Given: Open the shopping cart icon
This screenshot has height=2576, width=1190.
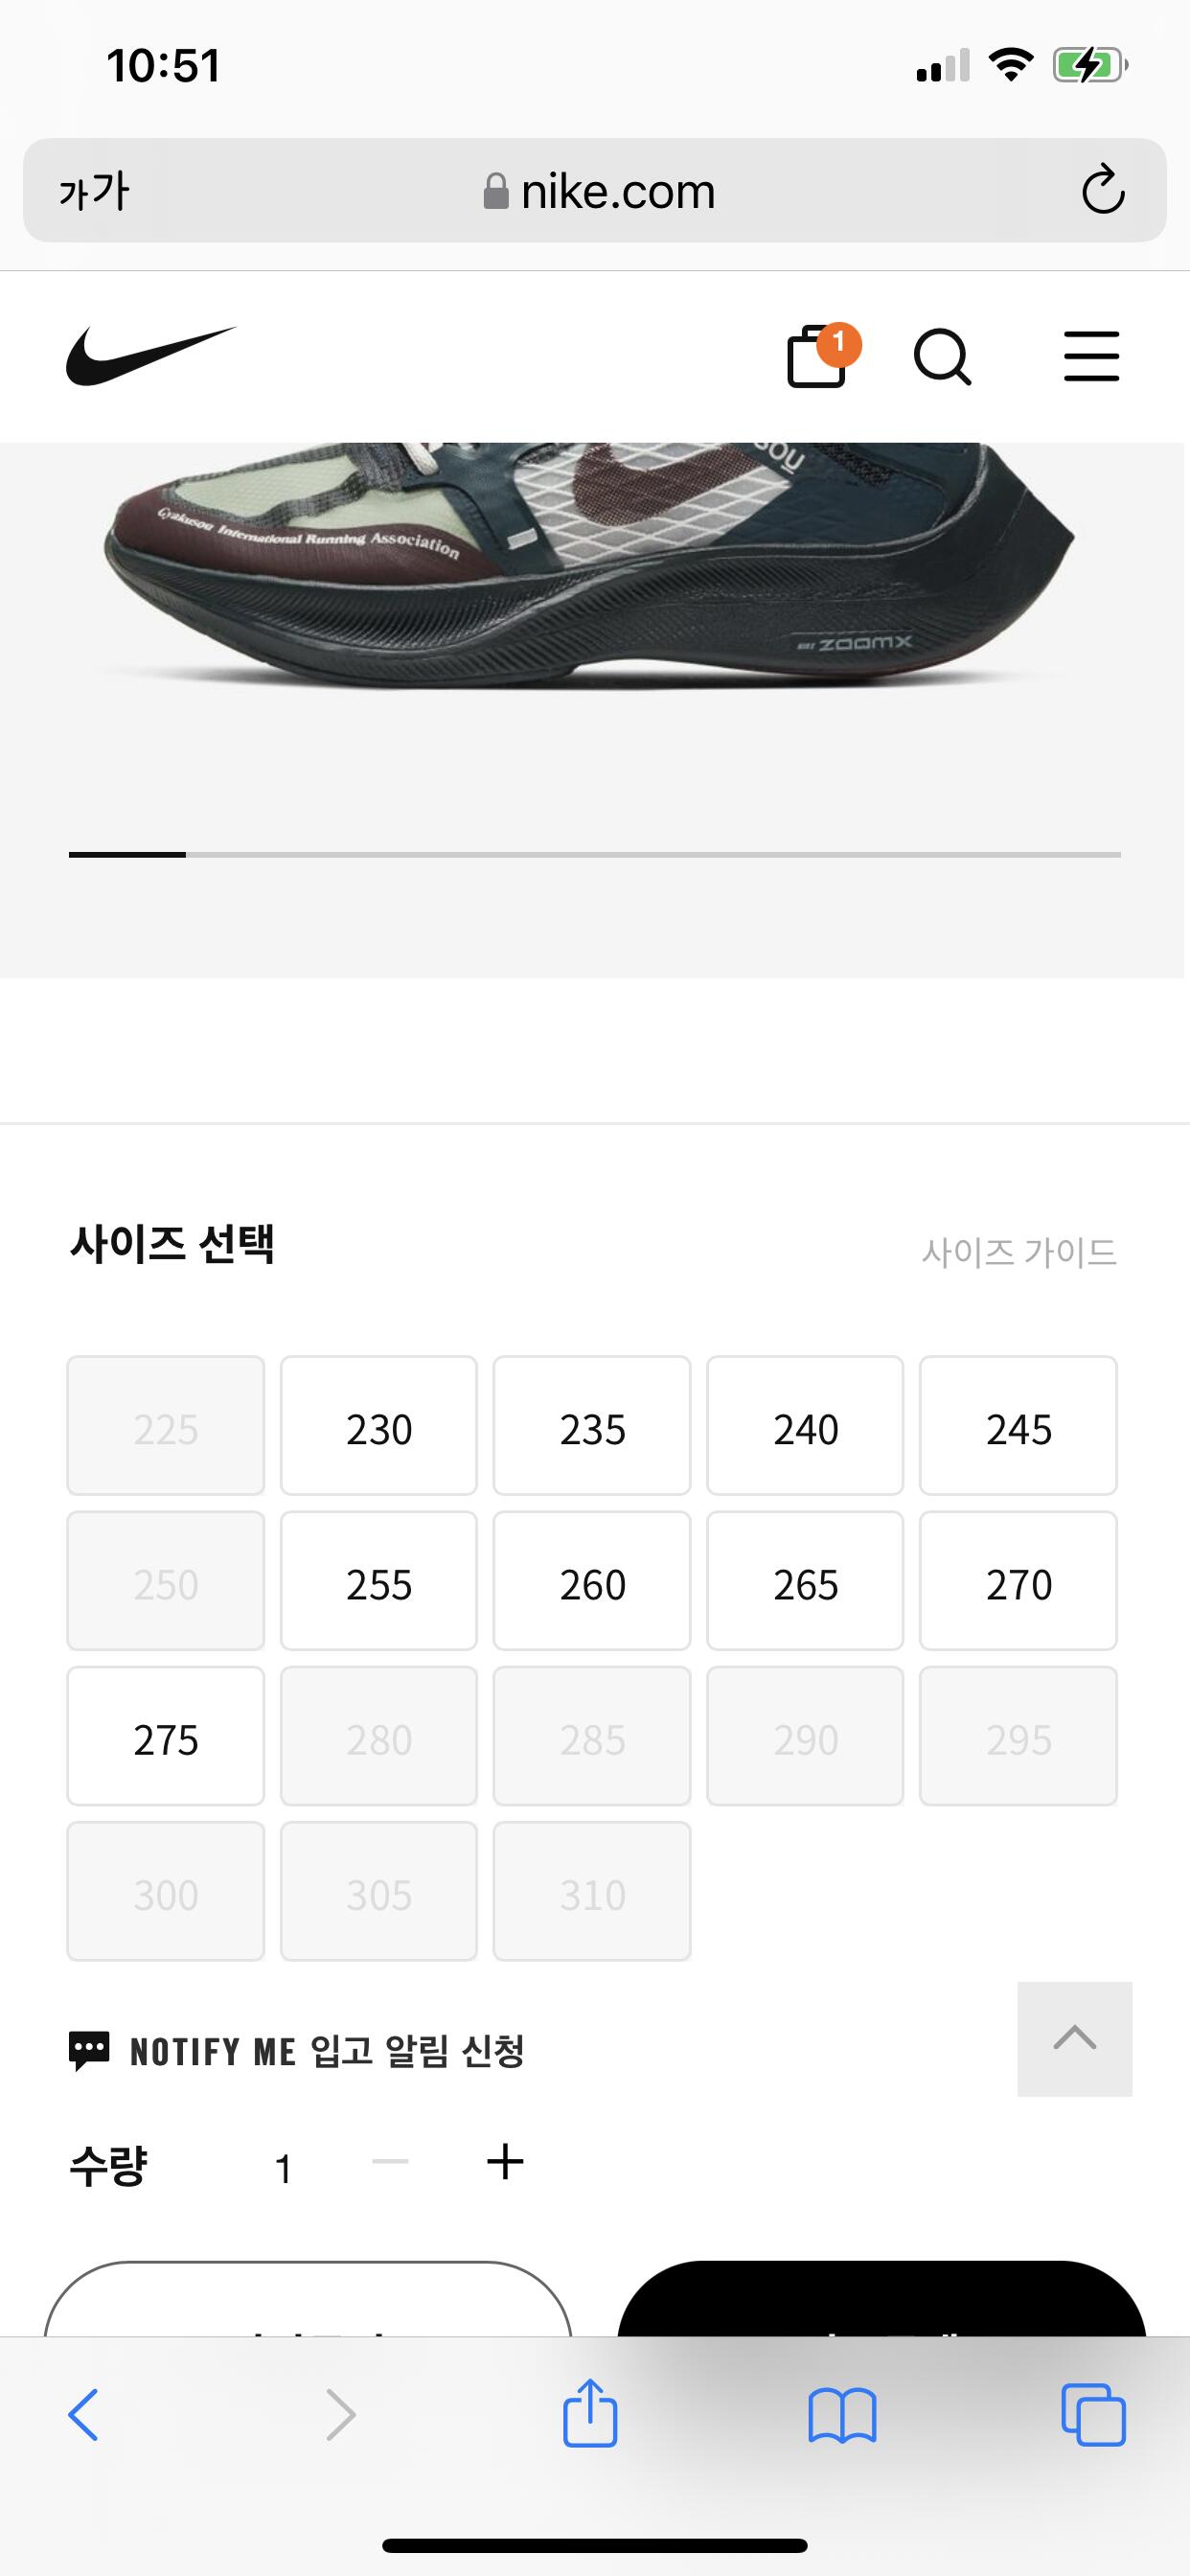Looking at the screenshot, I should 818,358.
